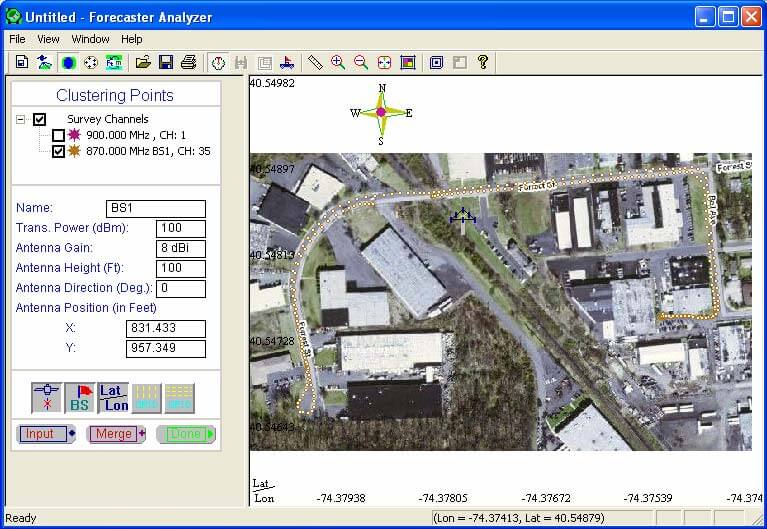Click the Ft/m units toolbar icon
Image resolution: width=767 pixels, height=529 pixels.
[x=114, y=62]
